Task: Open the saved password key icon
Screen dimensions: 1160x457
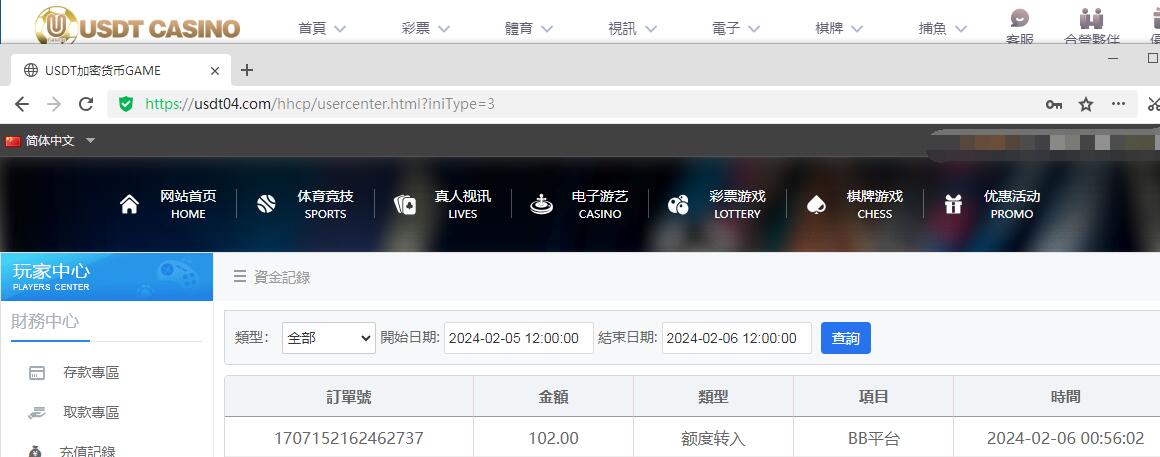Action: point(1053,105)
